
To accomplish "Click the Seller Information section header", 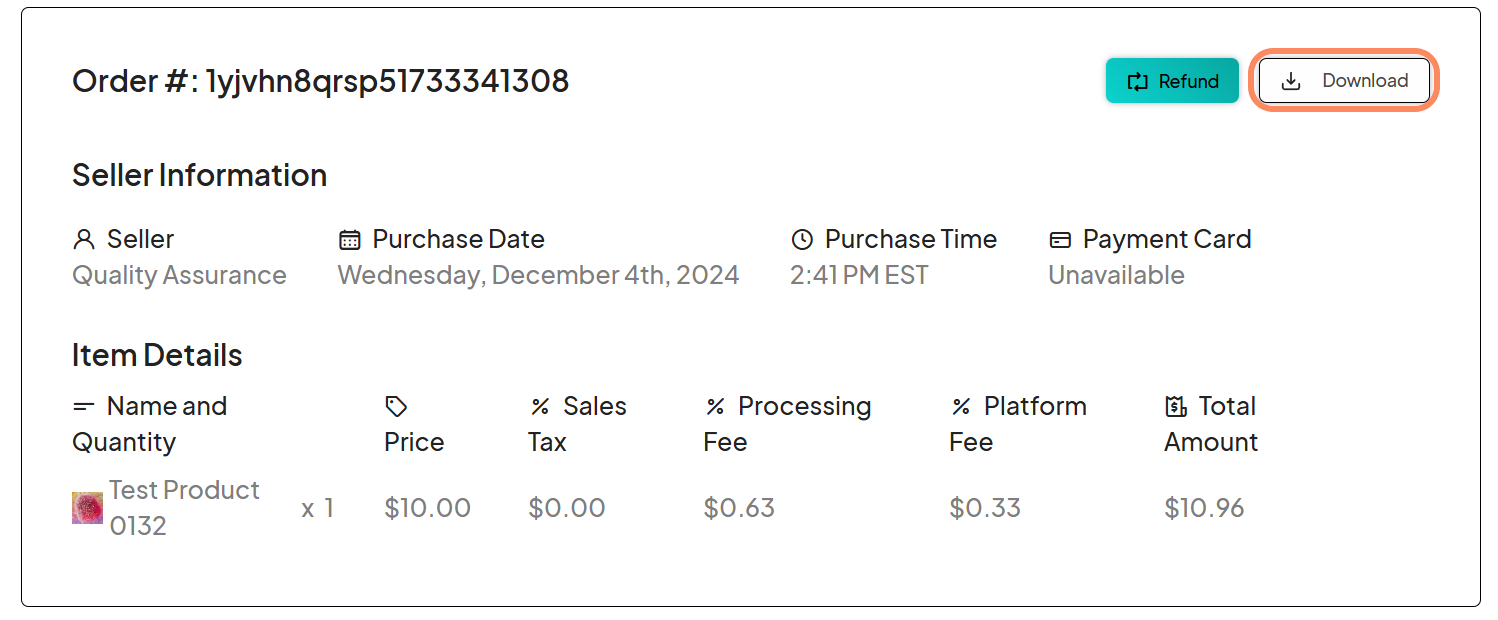I will (x=199, y=175).
